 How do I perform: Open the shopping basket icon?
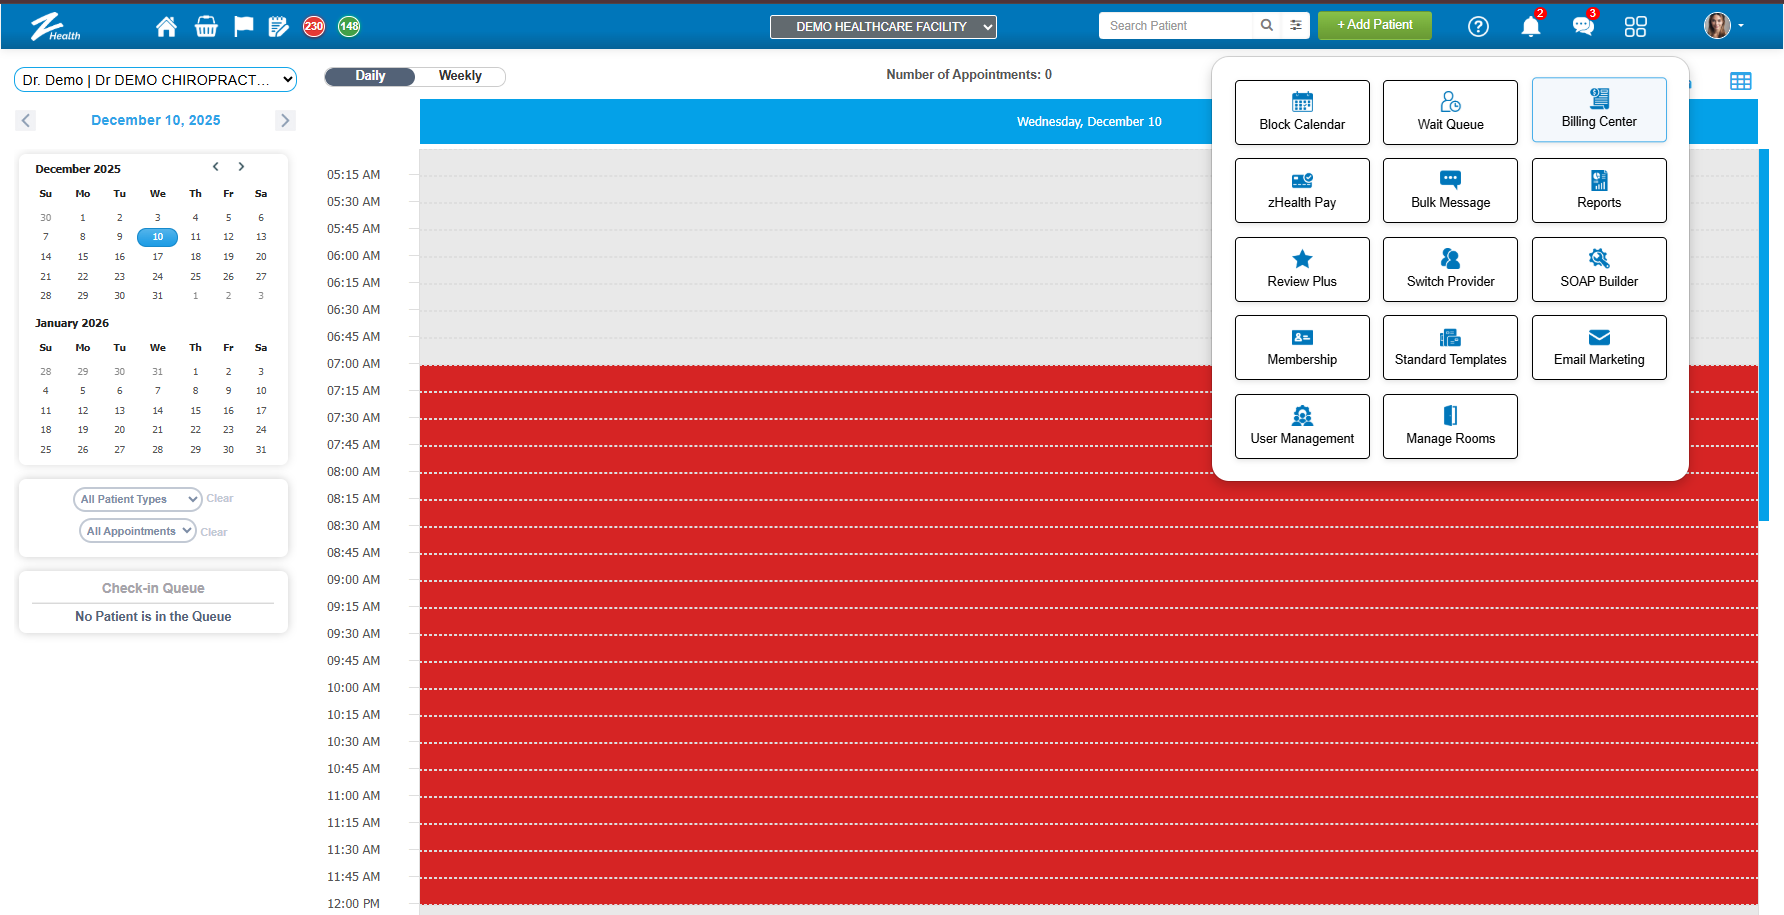[206, 27]
